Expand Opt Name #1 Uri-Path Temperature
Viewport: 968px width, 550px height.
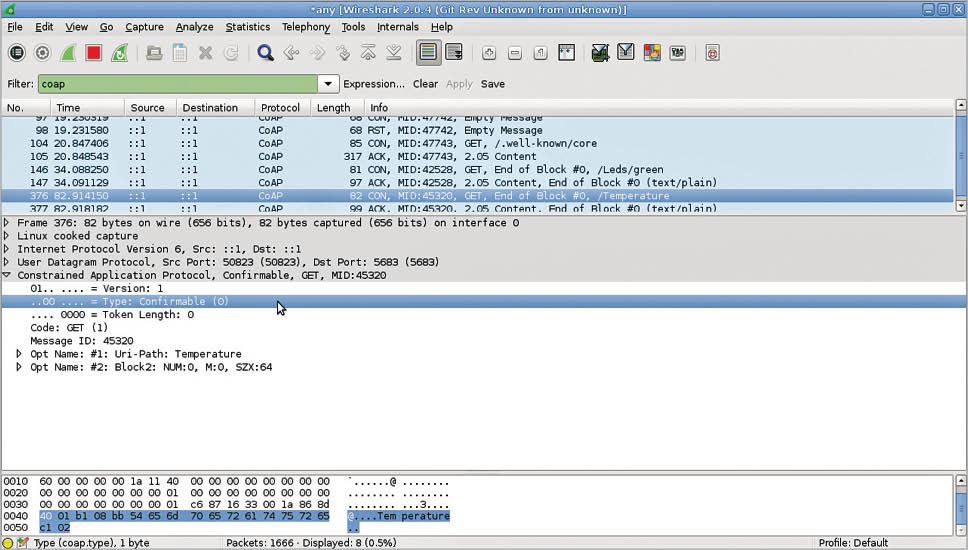pos(19,354)
